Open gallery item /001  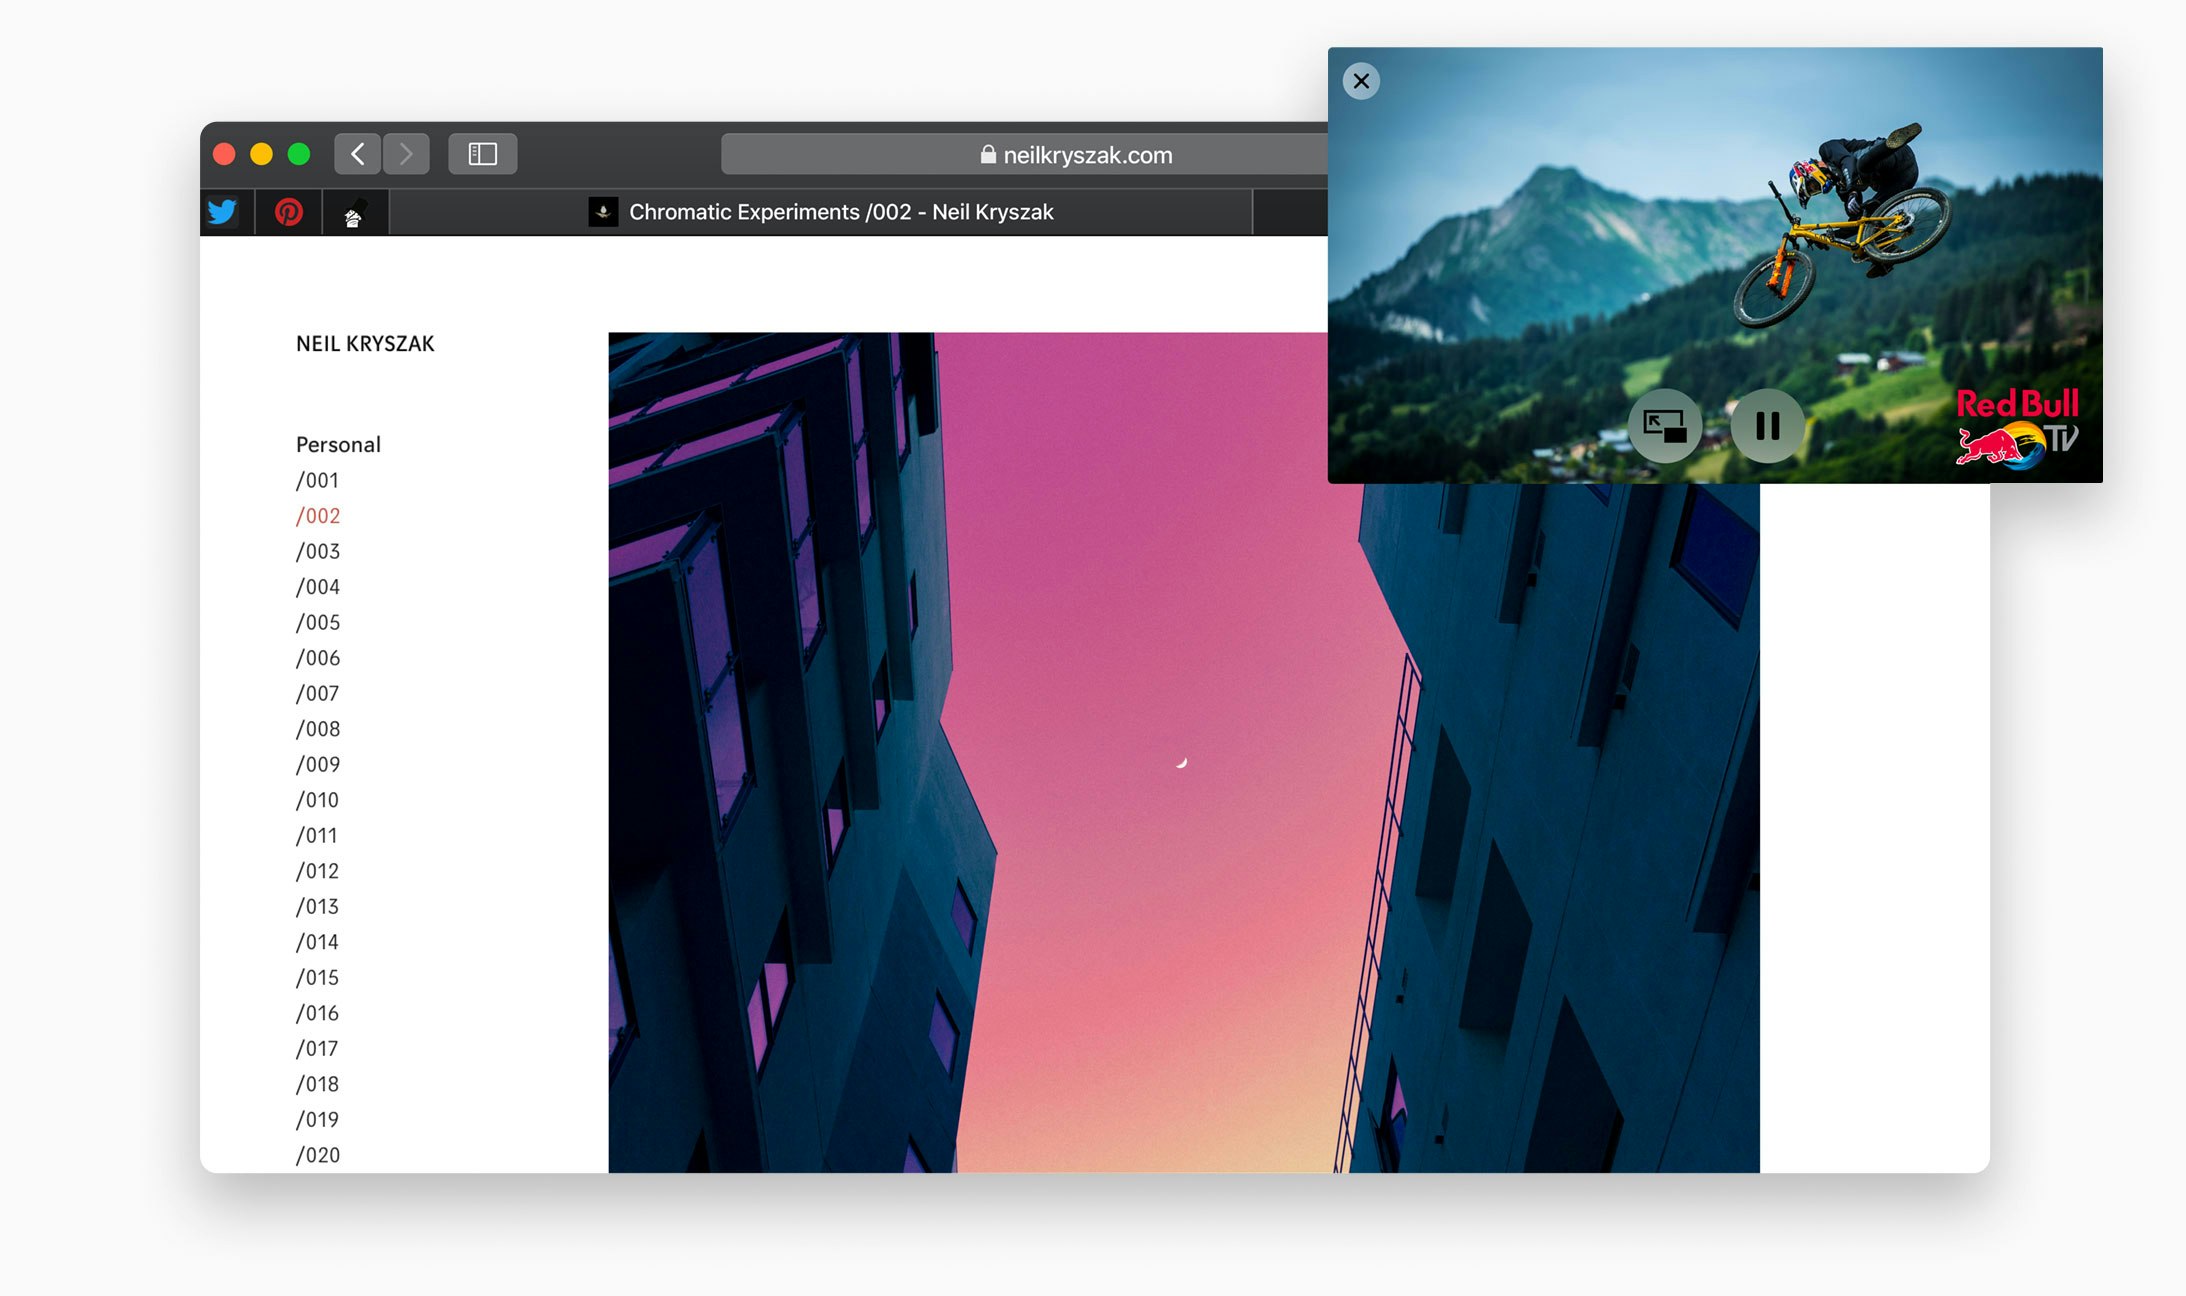click(317, 480)
